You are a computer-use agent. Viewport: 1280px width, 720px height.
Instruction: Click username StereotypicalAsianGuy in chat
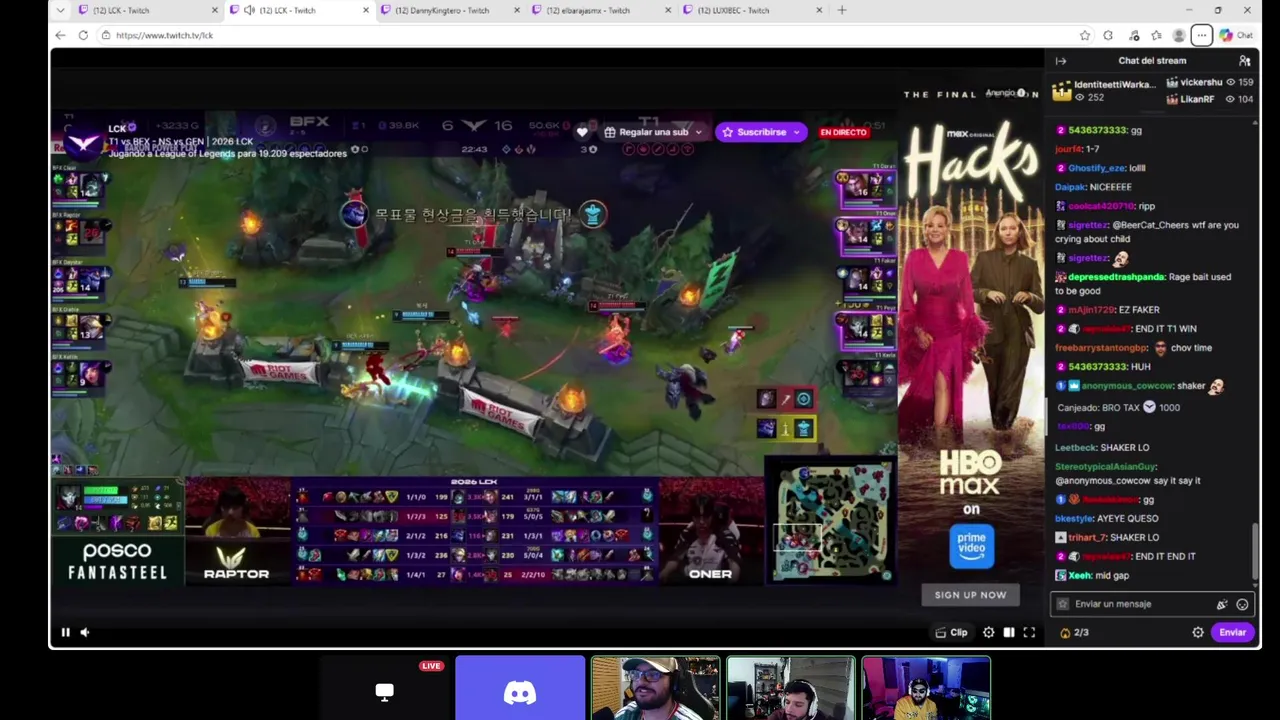[x=1105, y=467]
